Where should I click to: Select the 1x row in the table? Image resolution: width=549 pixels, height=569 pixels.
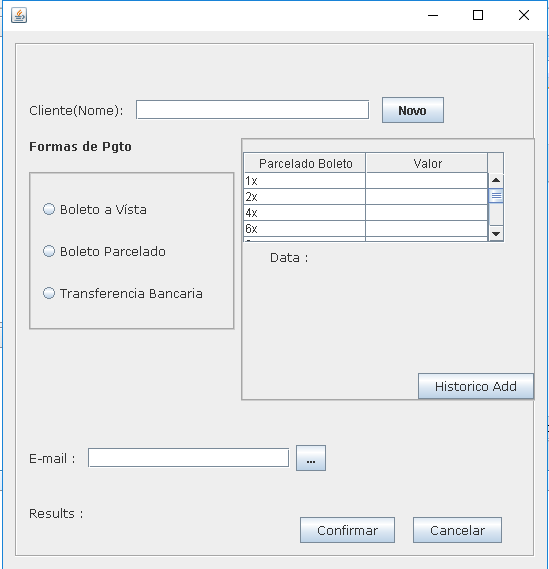[x=366, y=181]
